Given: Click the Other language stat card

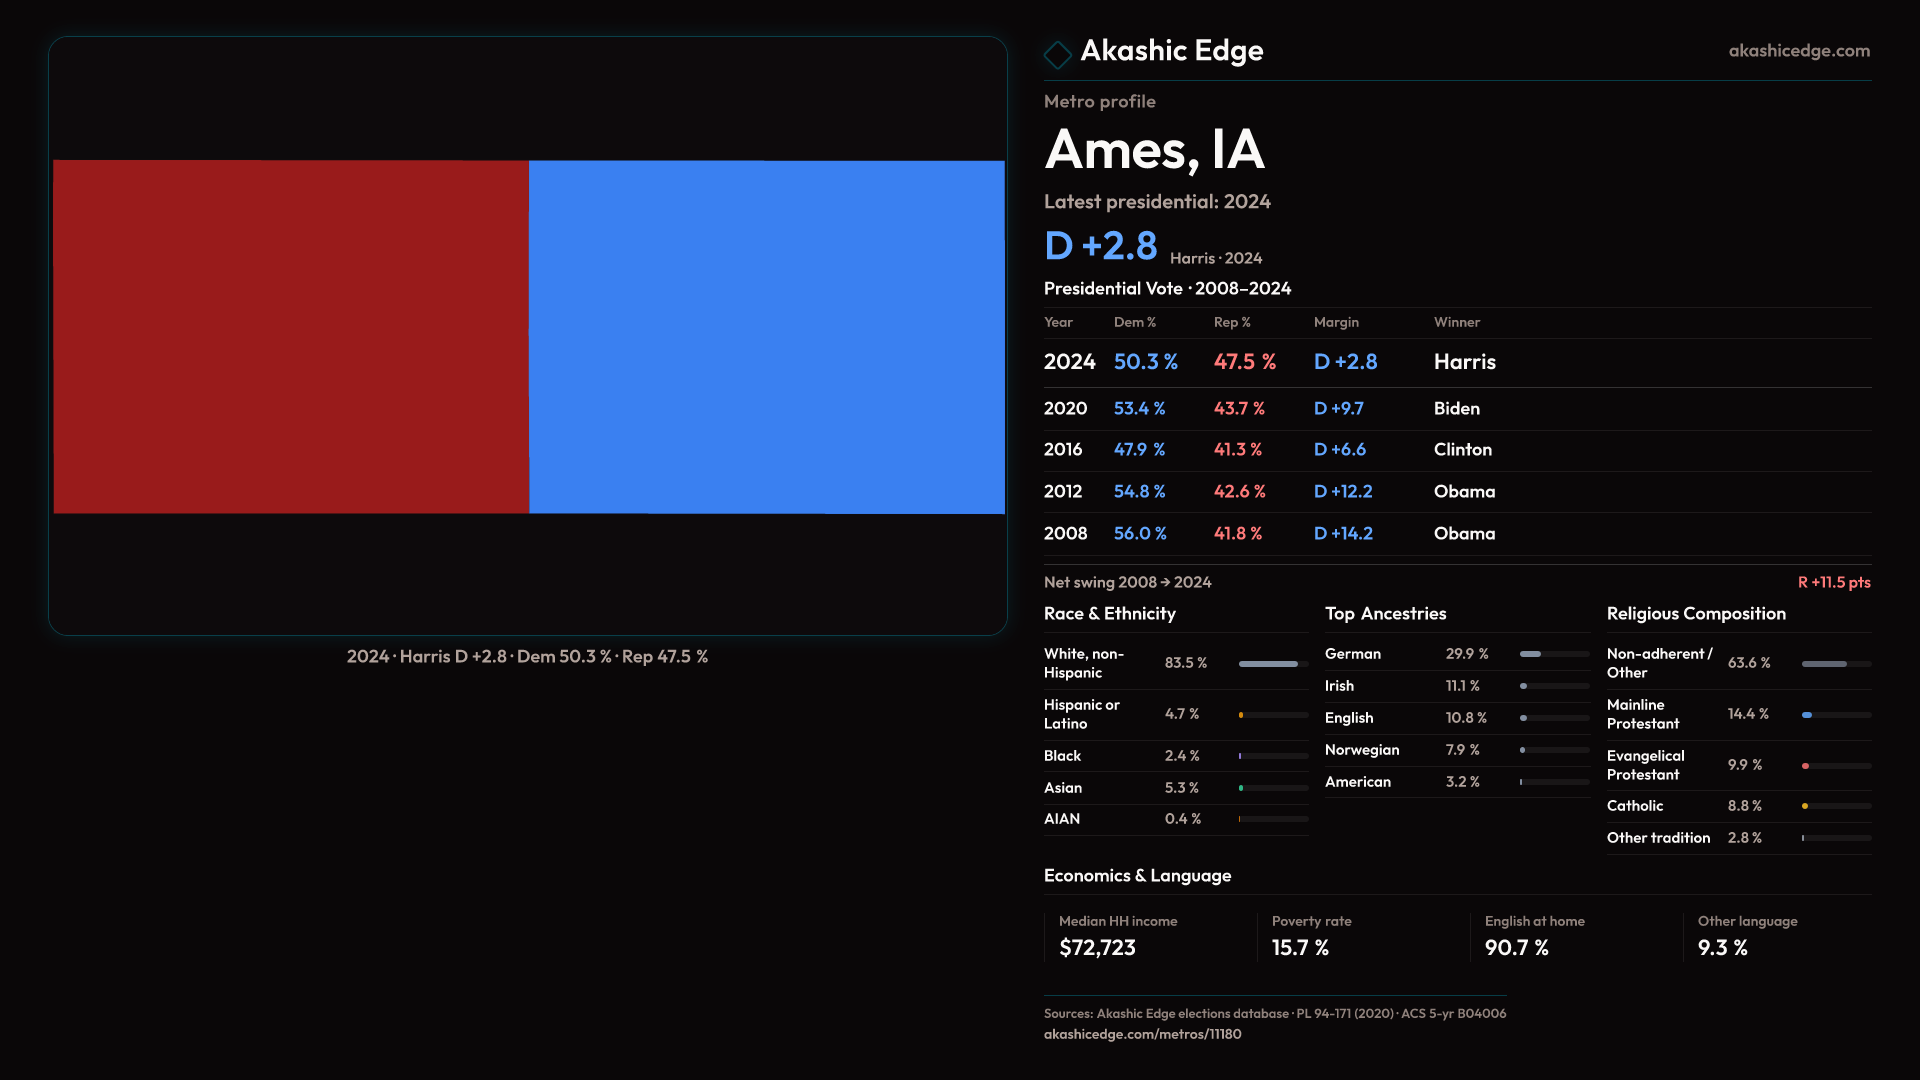Looking at the screenshot, I should tap(1776, 936).
